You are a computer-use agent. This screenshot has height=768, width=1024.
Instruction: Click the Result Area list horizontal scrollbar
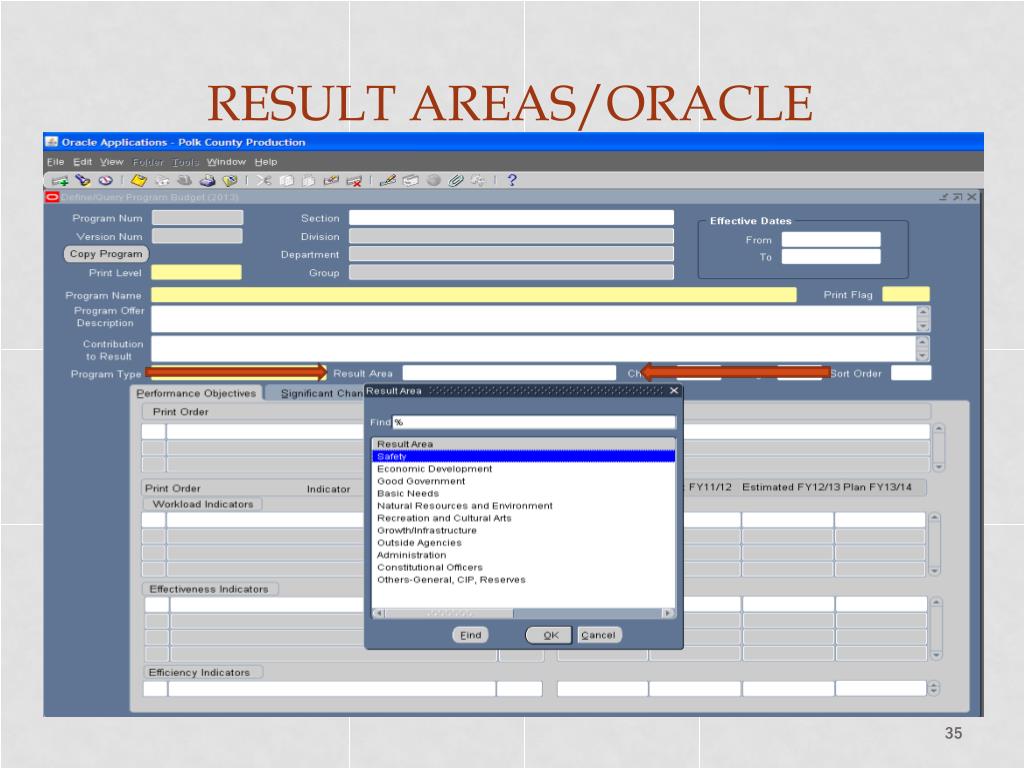click(524, 613)
